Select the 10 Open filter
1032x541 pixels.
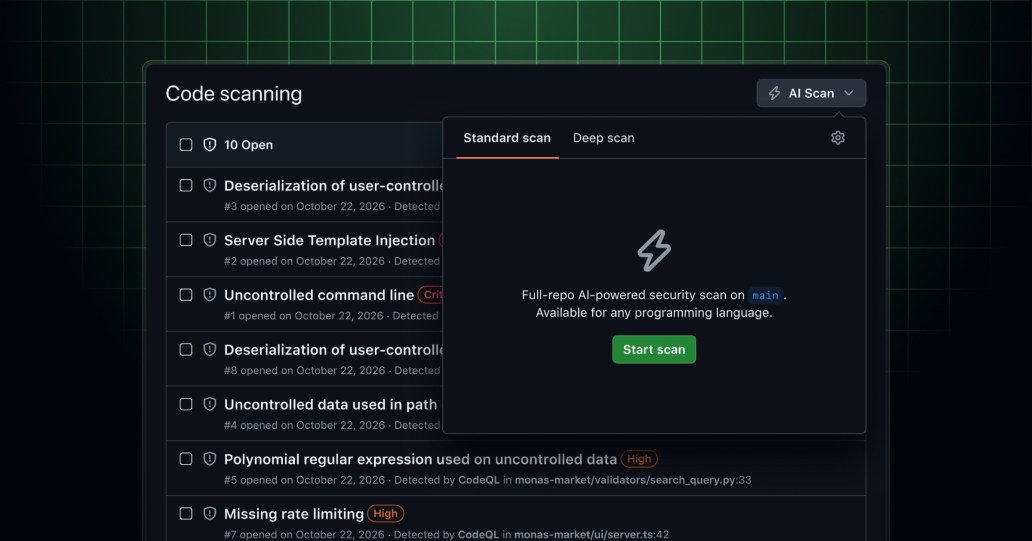pyautogui.click(x=248, y=145)
